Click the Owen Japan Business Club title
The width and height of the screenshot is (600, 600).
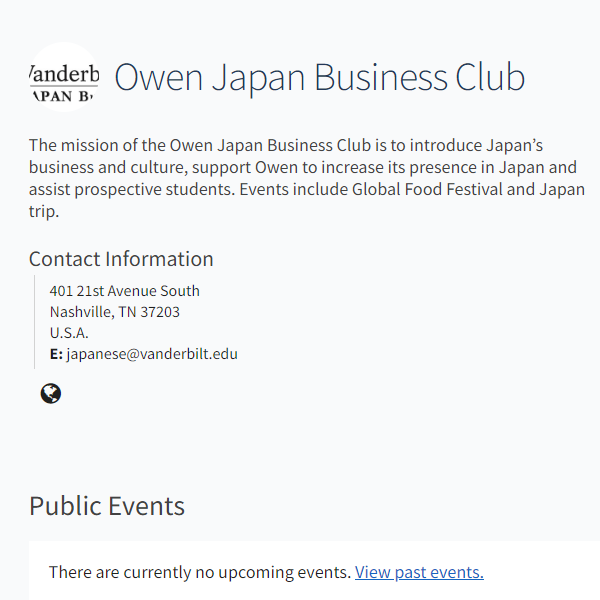click(319, 77)
